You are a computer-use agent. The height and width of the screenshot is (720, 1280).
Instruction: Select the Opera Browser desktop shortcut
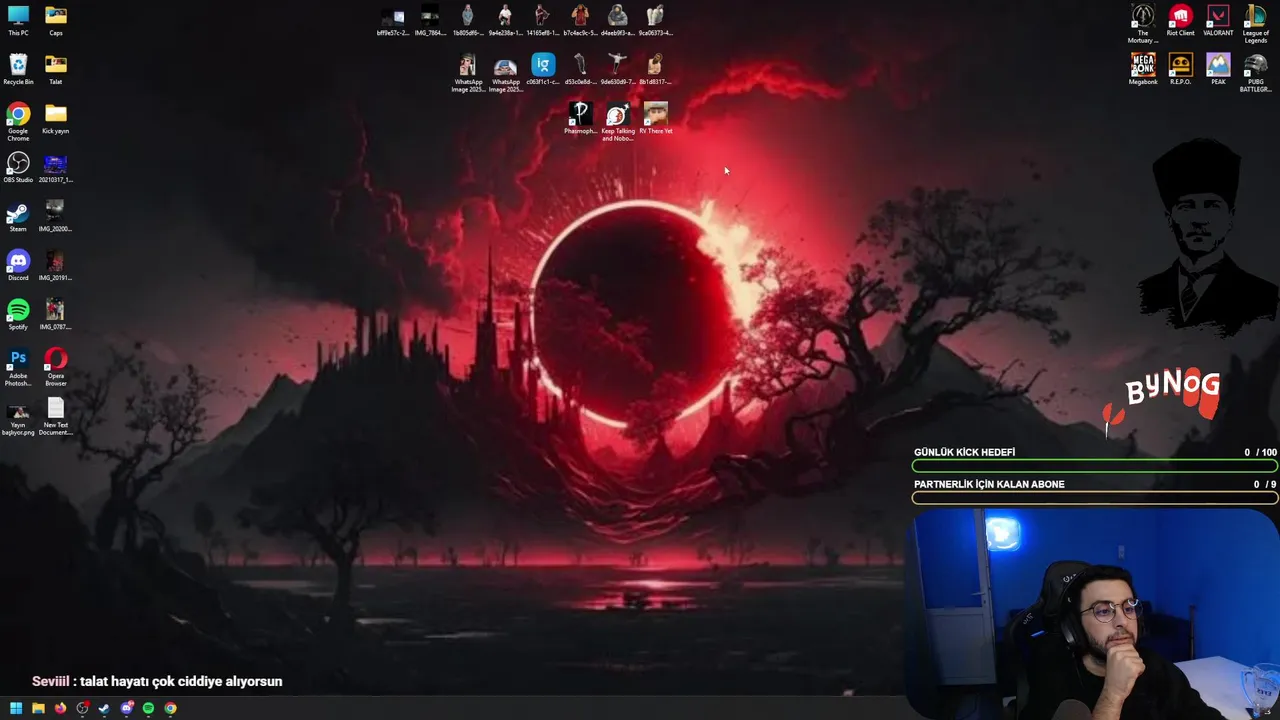(x=56, y=367)
